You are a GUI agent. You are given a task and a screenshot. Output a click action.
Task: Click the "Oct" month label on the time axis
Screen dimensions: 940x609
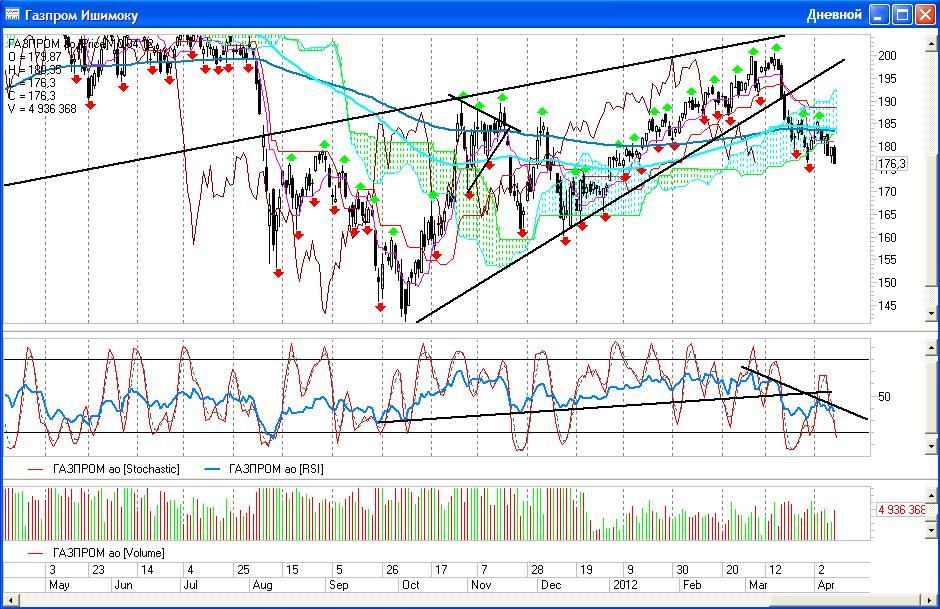point(411,585)
